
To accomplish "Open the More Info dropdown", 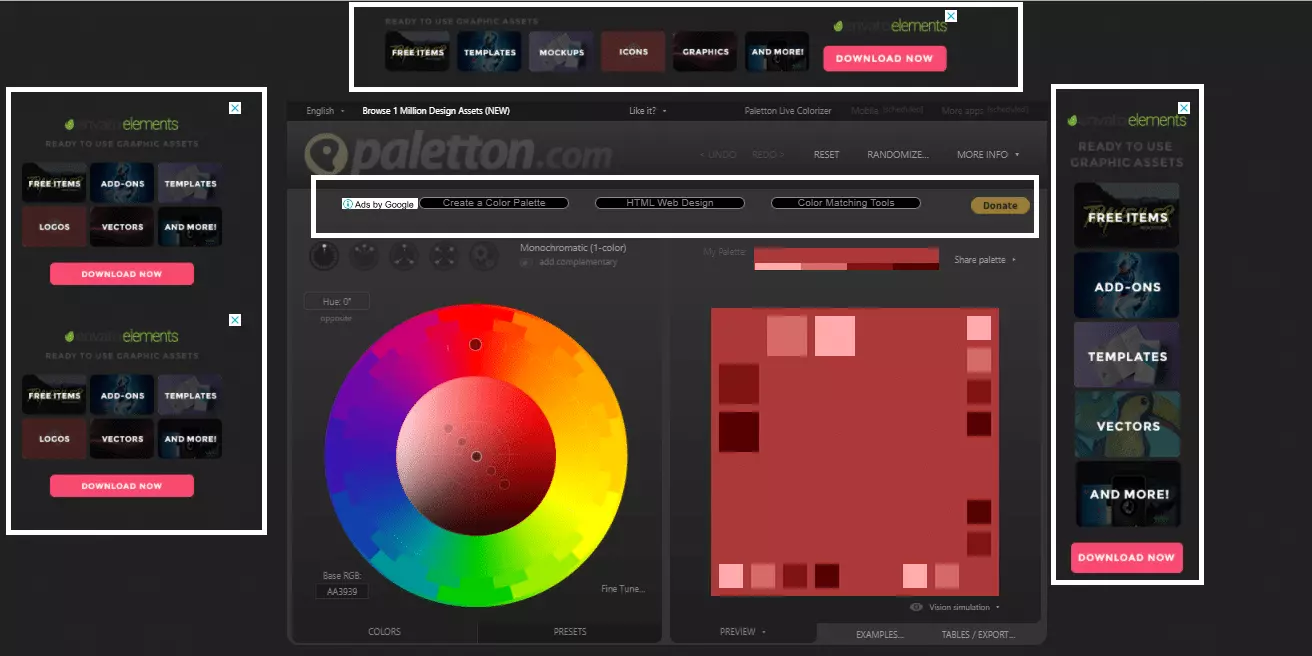I will click(988, 155).
